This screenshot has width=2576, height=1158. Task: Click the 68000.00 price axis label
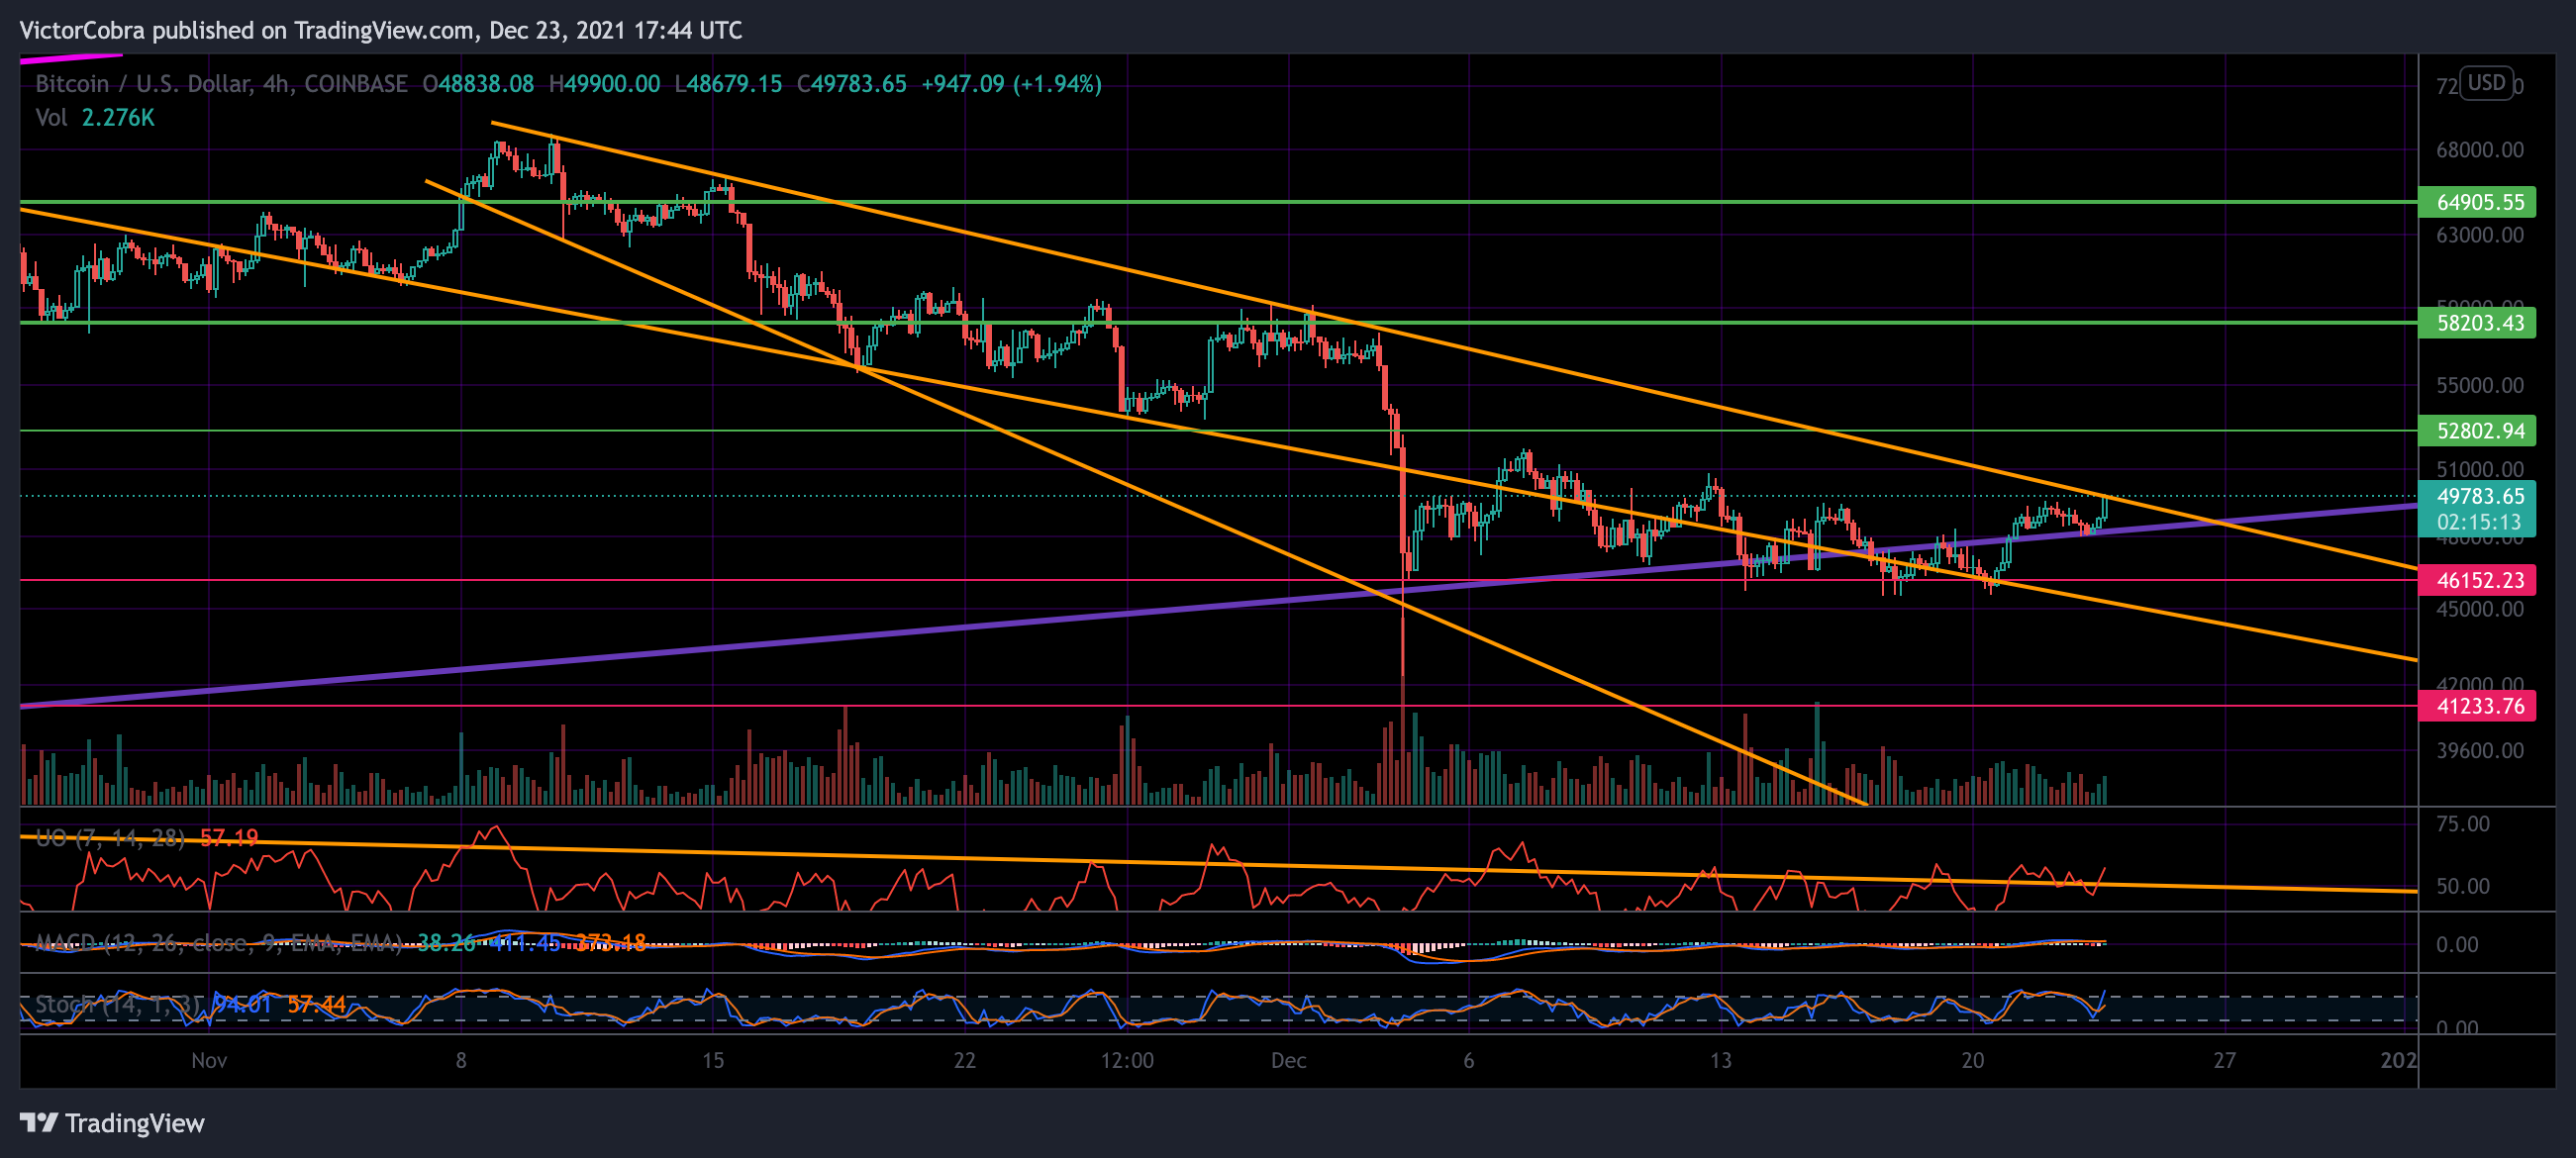coord(2480,150)
